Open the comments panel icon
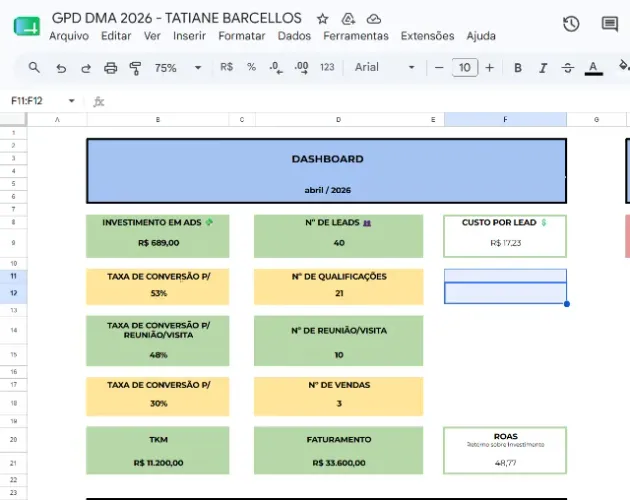 610,24
